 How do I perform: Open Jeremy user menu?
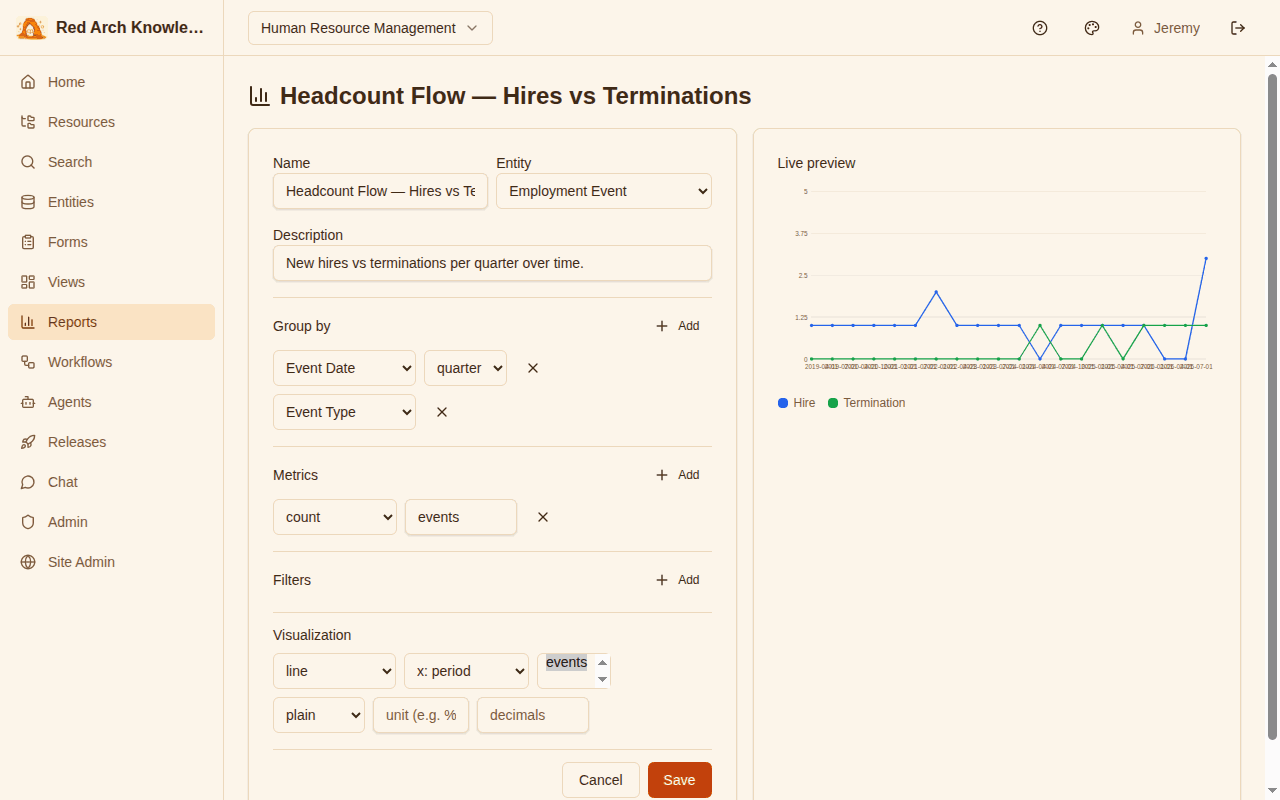[x=1165, y=28]
